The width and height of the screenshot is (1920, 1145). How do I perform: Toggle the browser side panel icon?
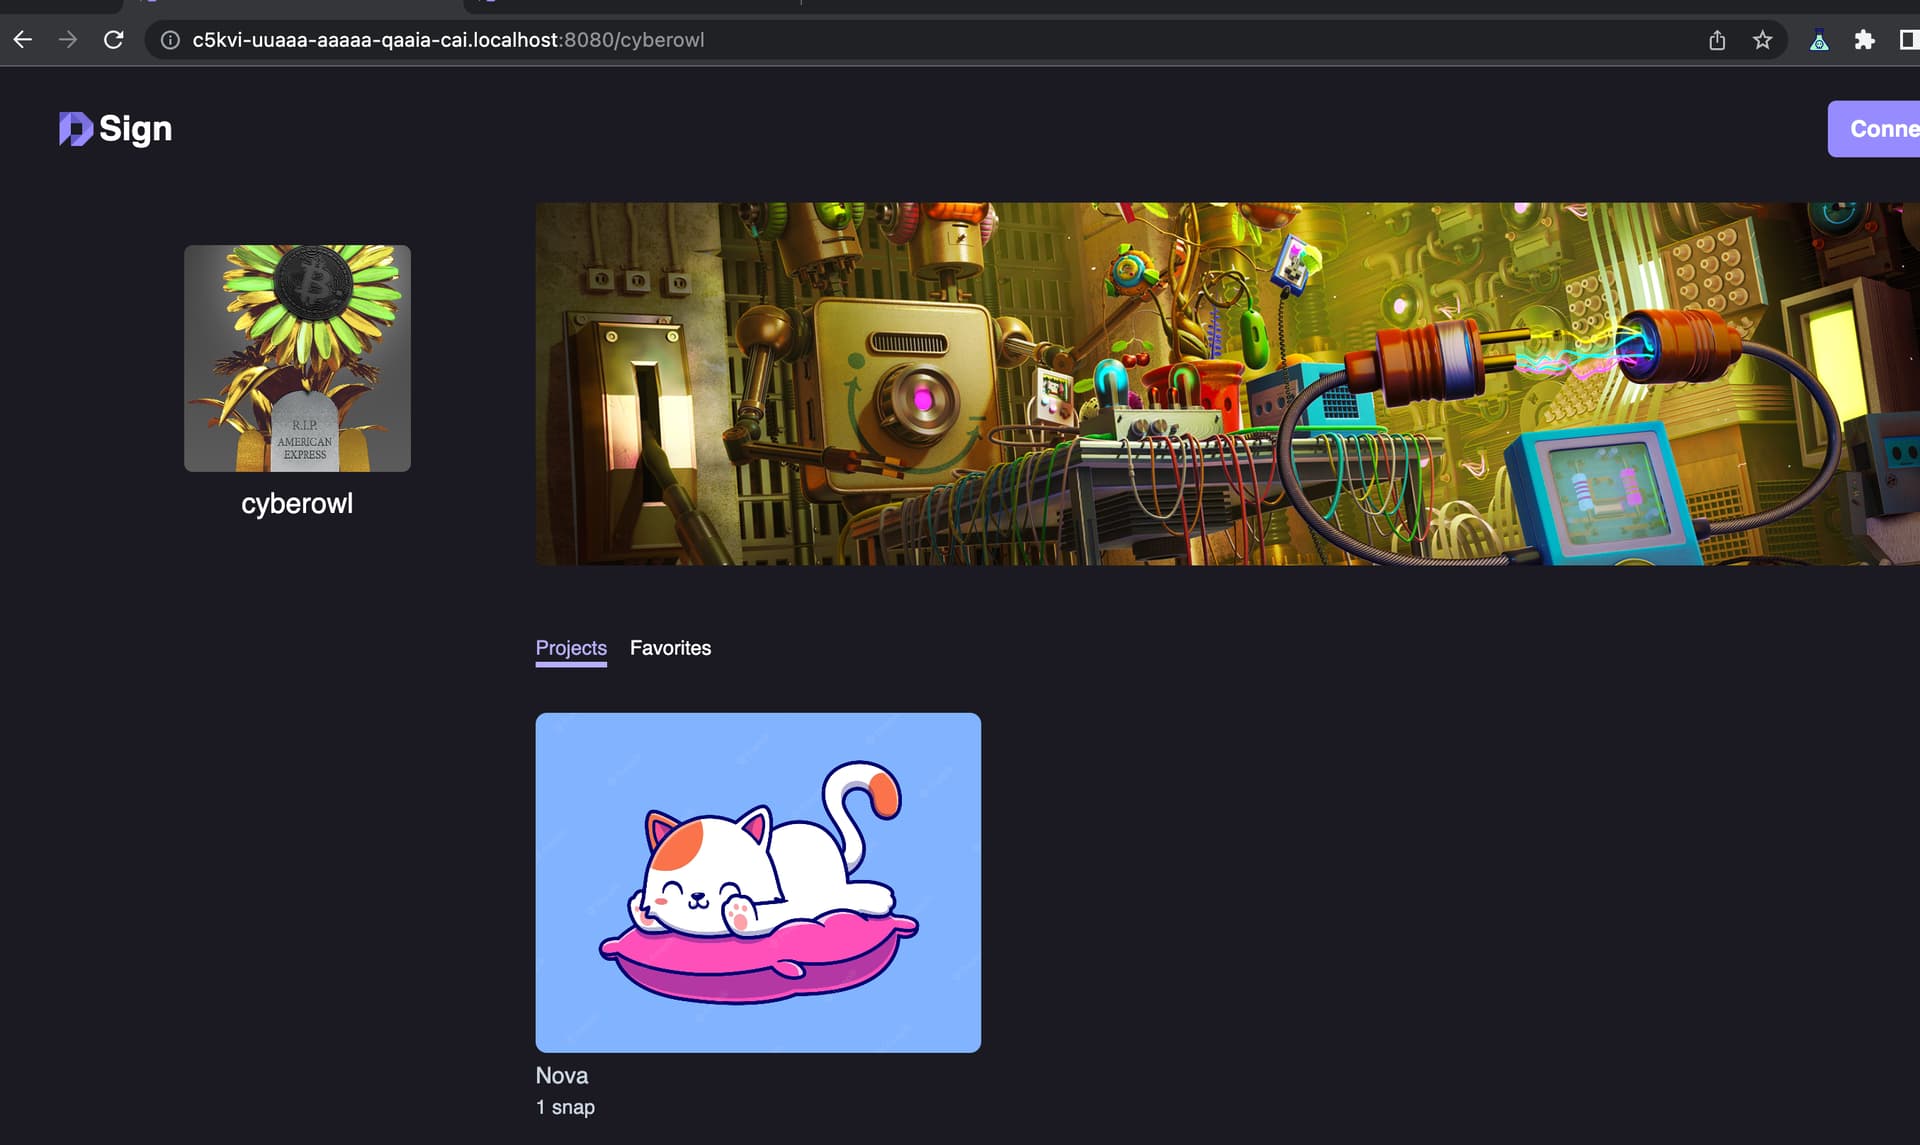pyautogui.click(x=1908, y=40)
